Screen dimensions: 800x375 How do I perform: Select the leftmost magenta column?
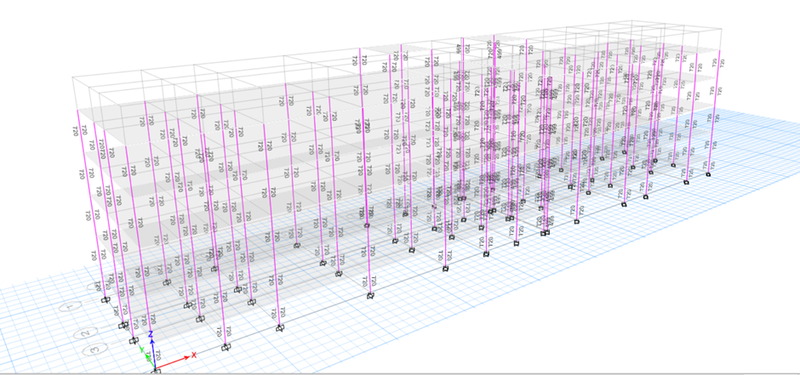click(x=92, y=204)
